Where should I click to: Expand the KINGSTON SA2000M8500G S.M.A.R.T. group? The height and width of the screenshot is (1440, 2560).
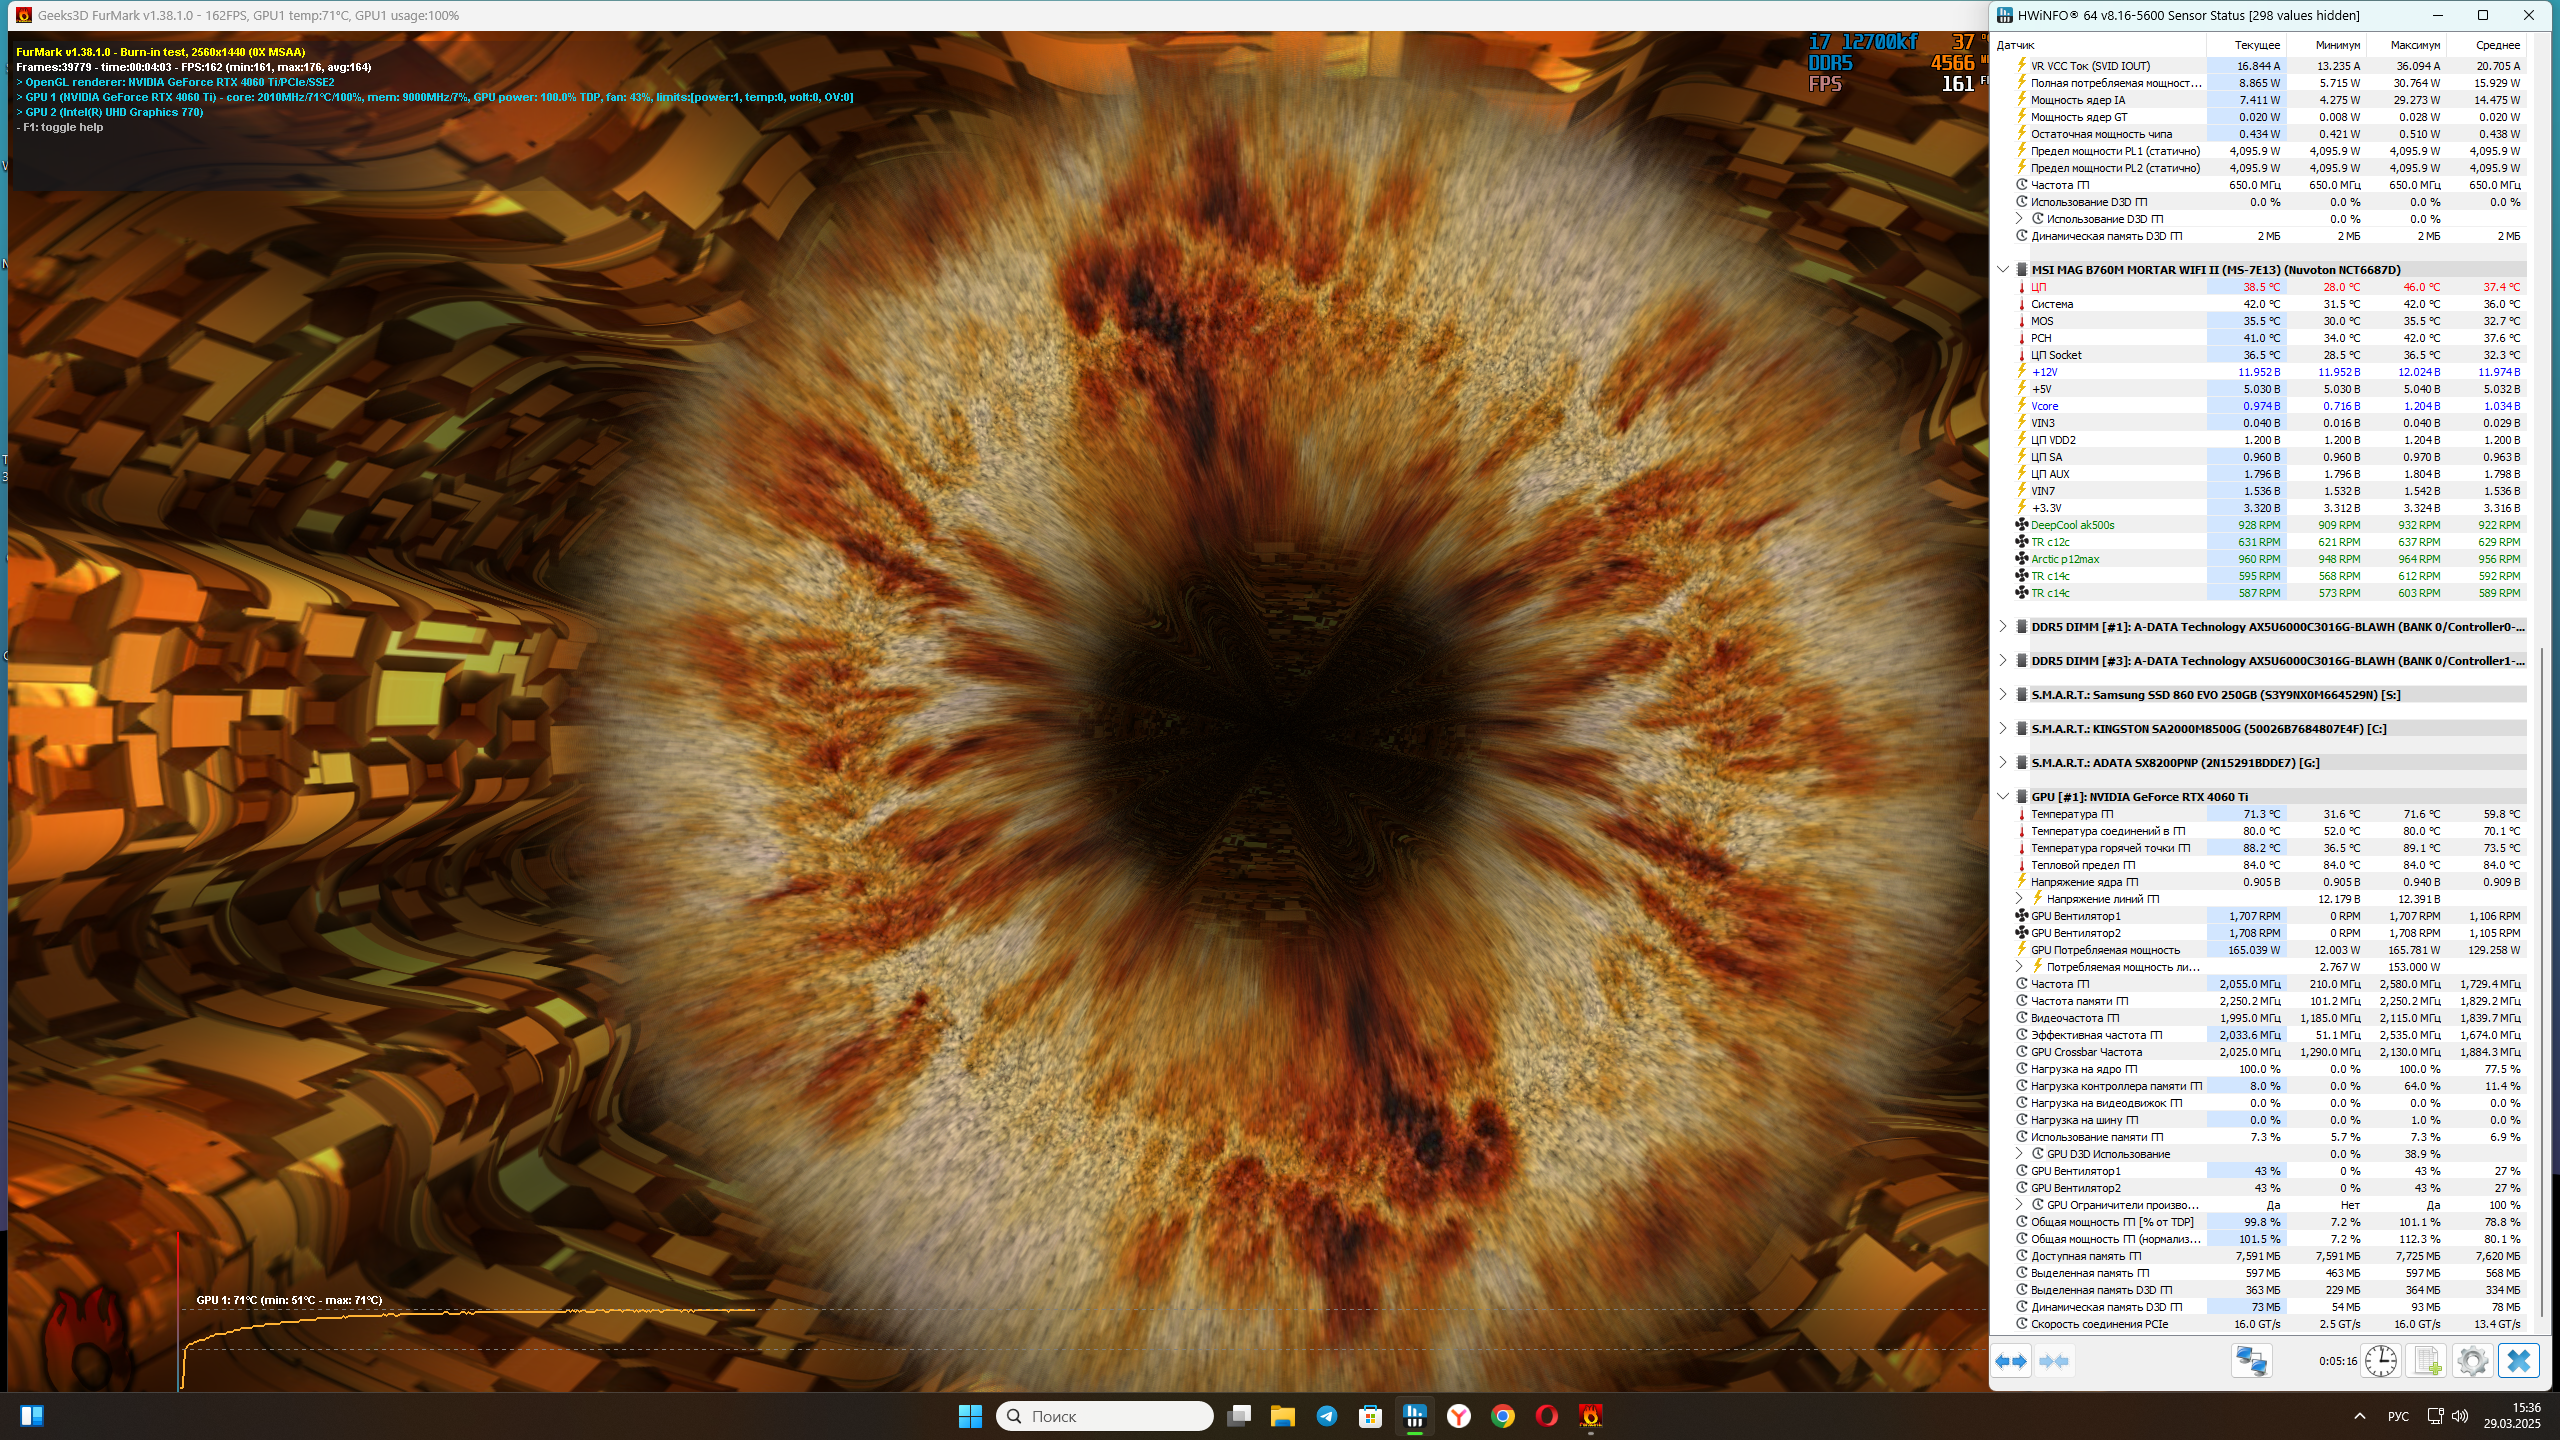[x=2003, y=729]
